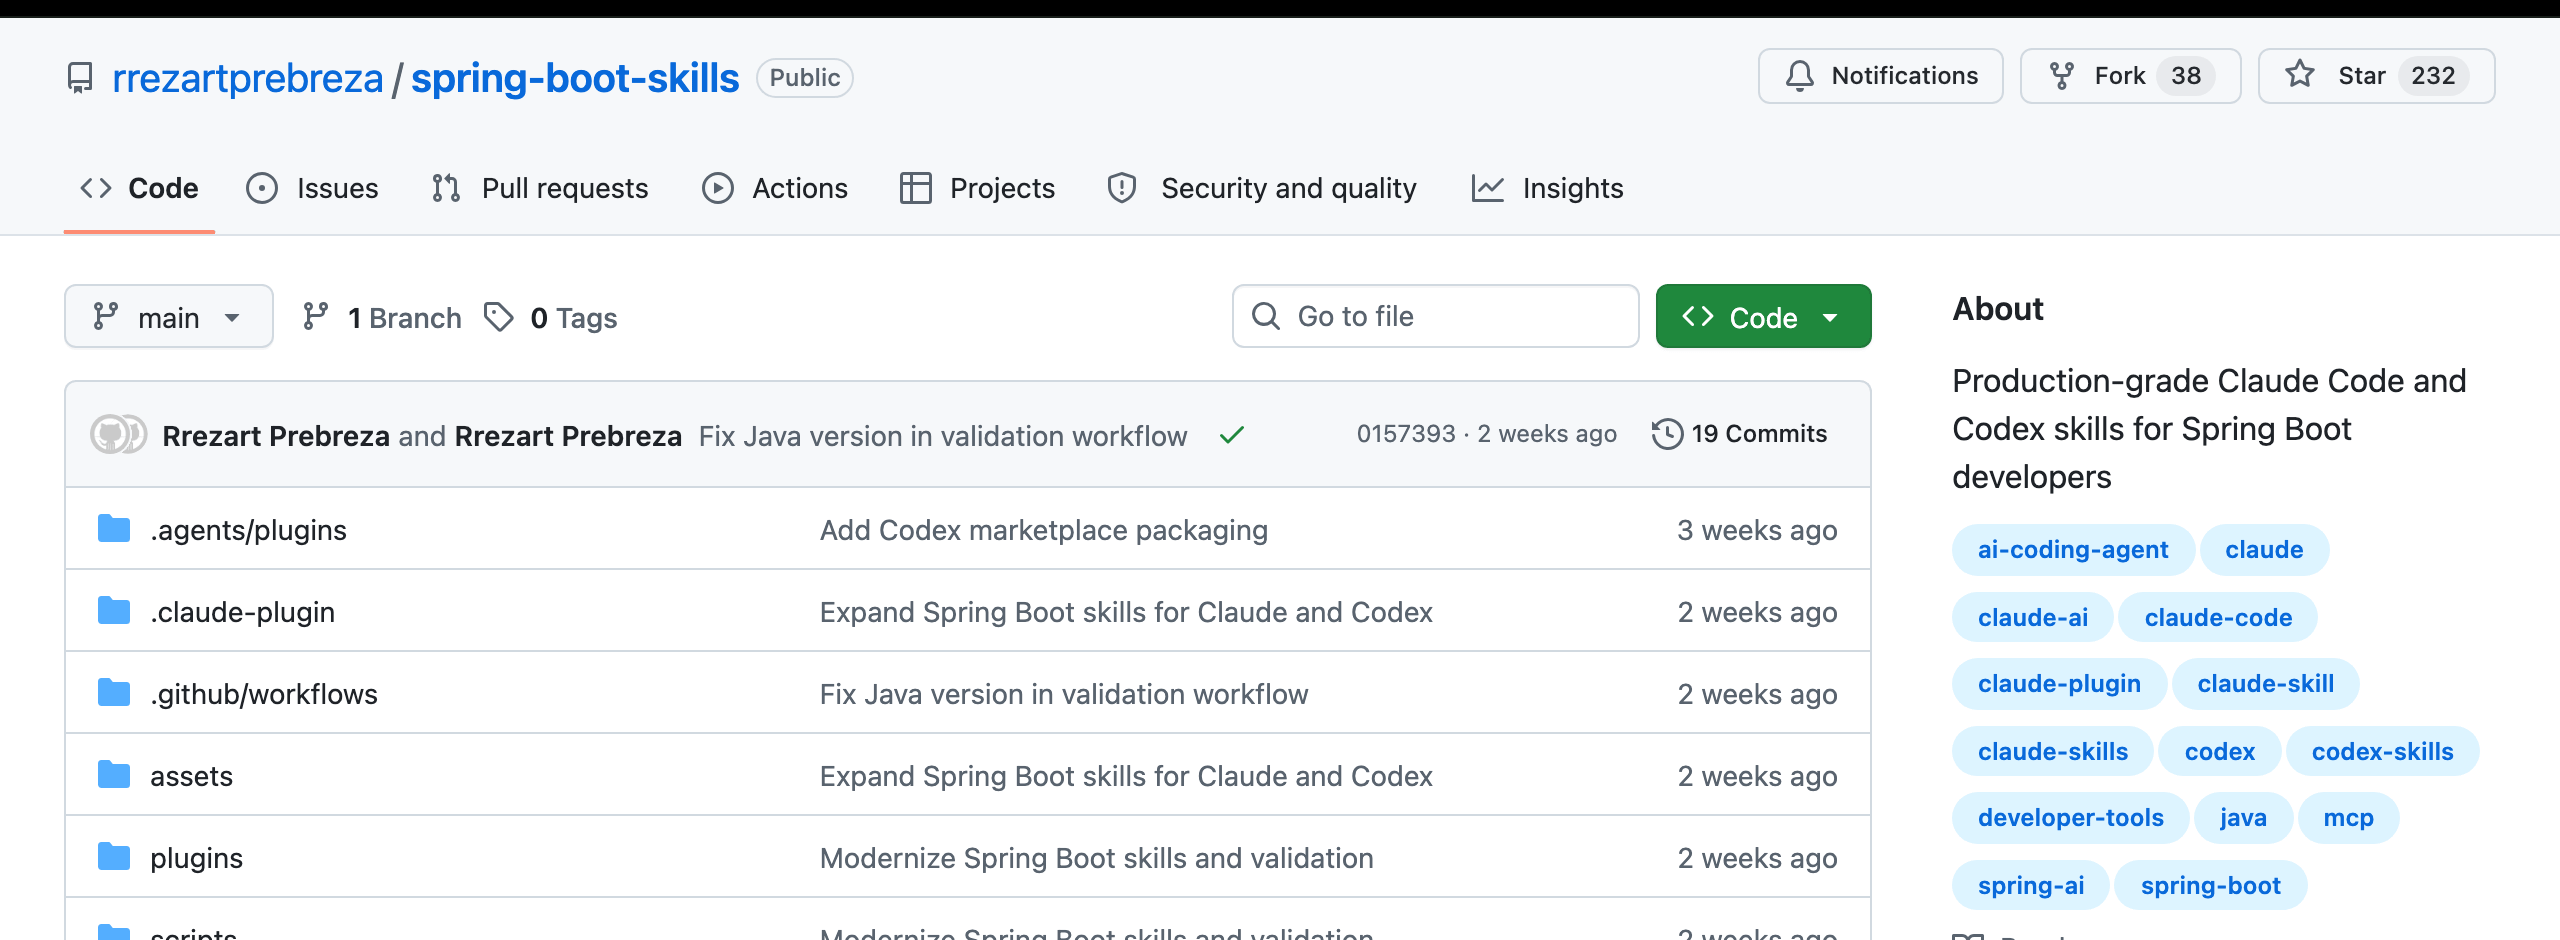
Task: Open the spring-boot-skills repository link
Action: point(575,78)
